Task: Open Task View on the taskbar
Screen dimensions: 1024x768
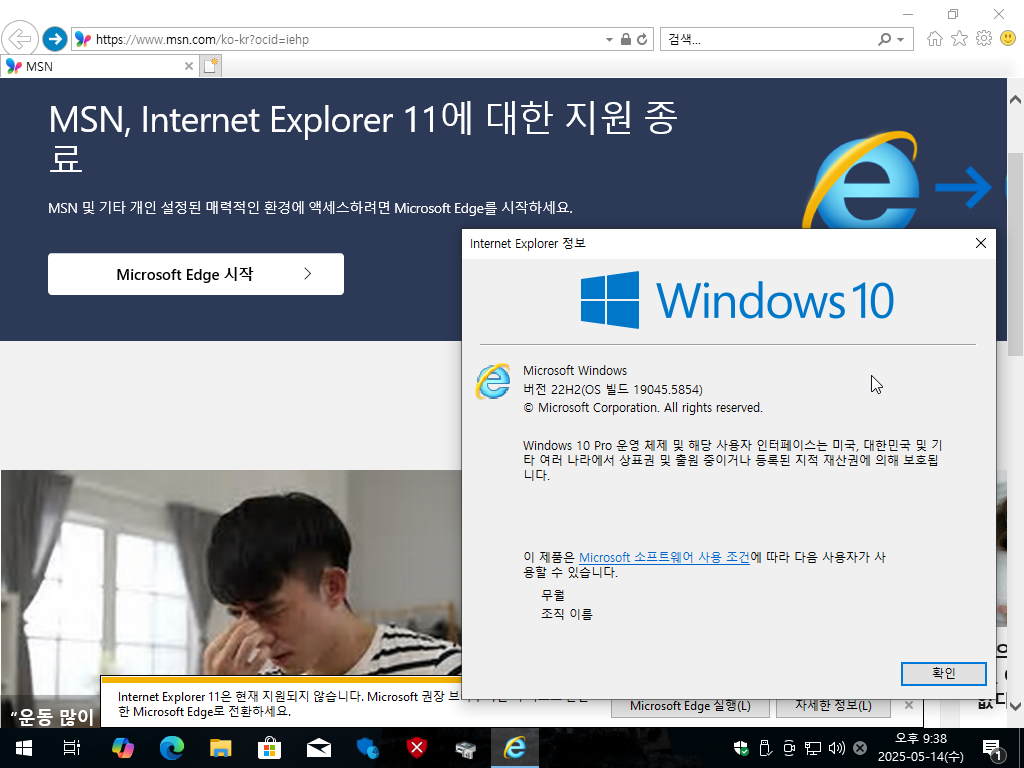Action: (x=72, y=748)
